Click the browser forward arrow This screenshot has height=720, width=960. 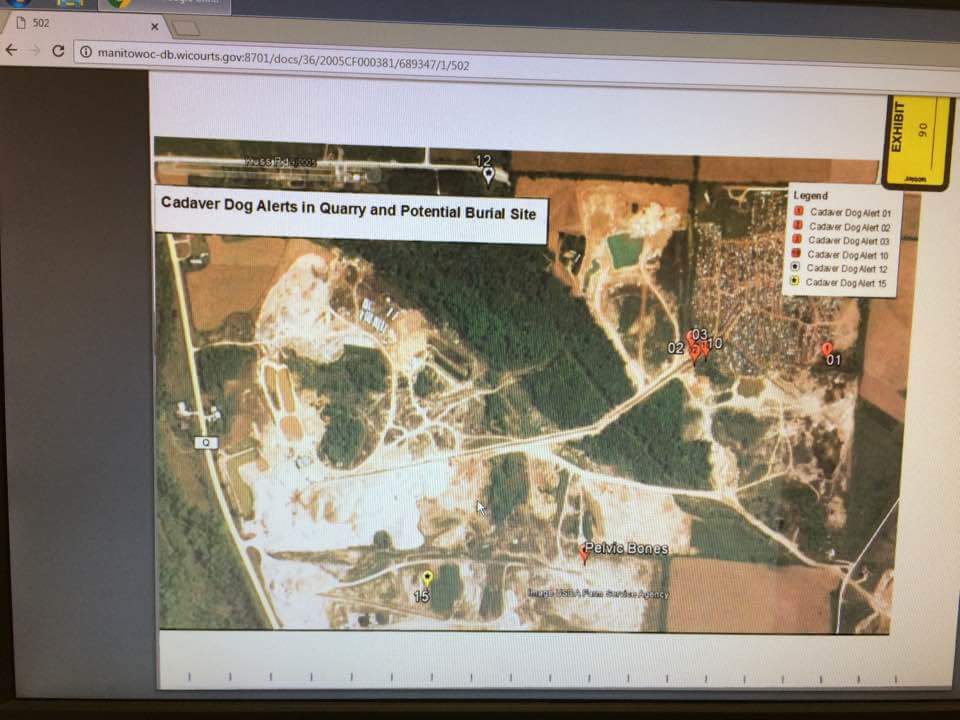click(35, 51)
